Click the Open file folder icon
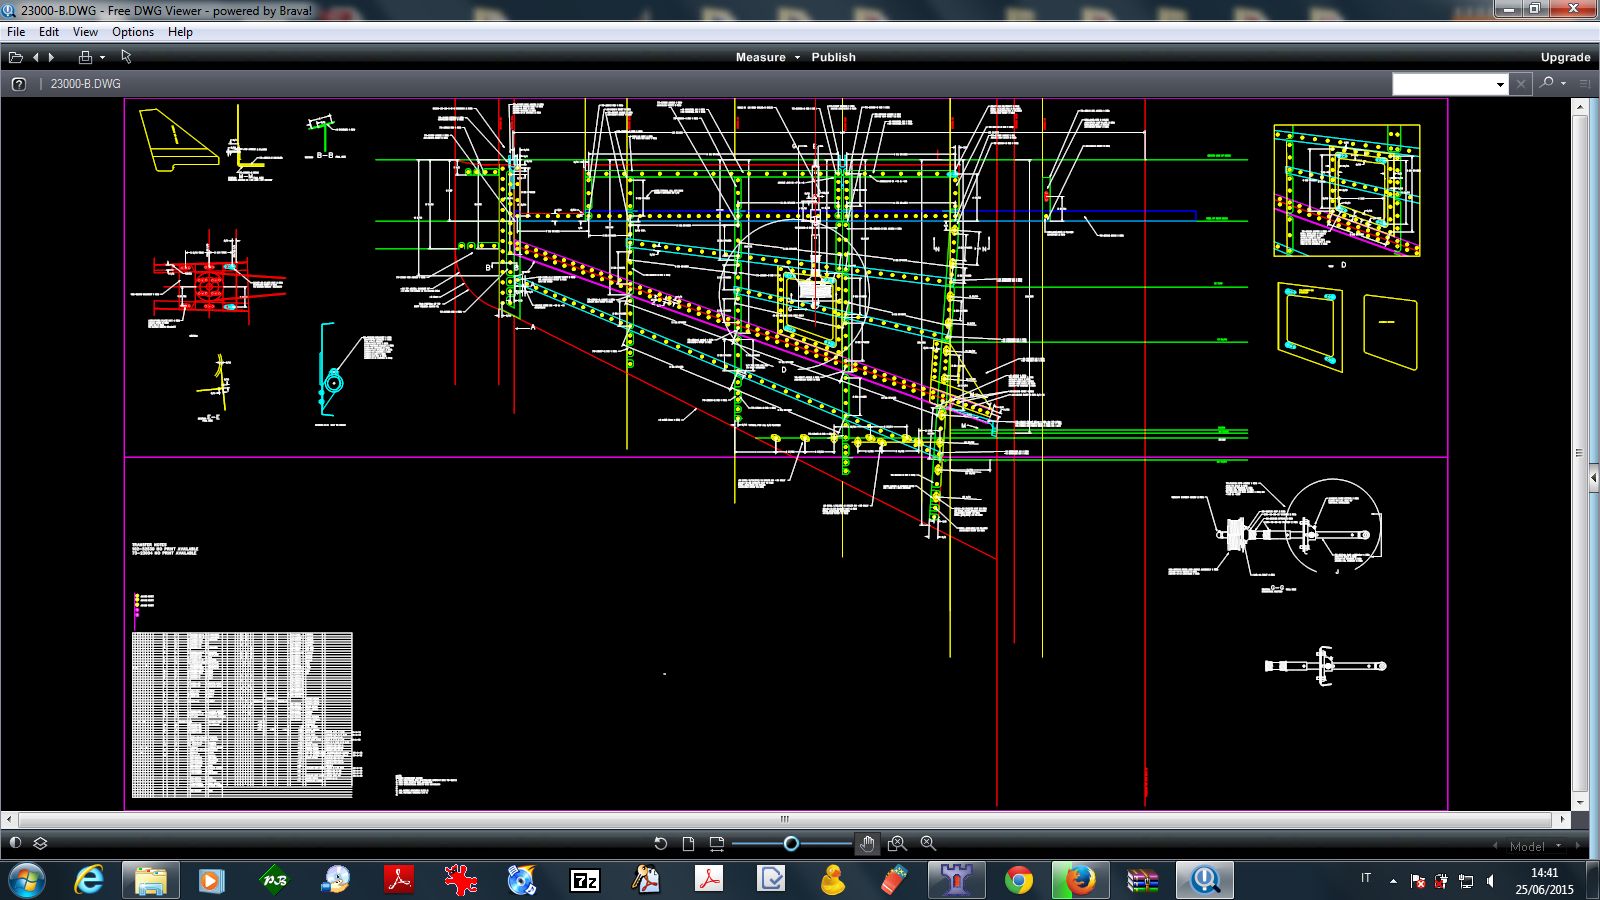Image resolution: width=1600 pixels, height=900 pixels. (16, 58)
